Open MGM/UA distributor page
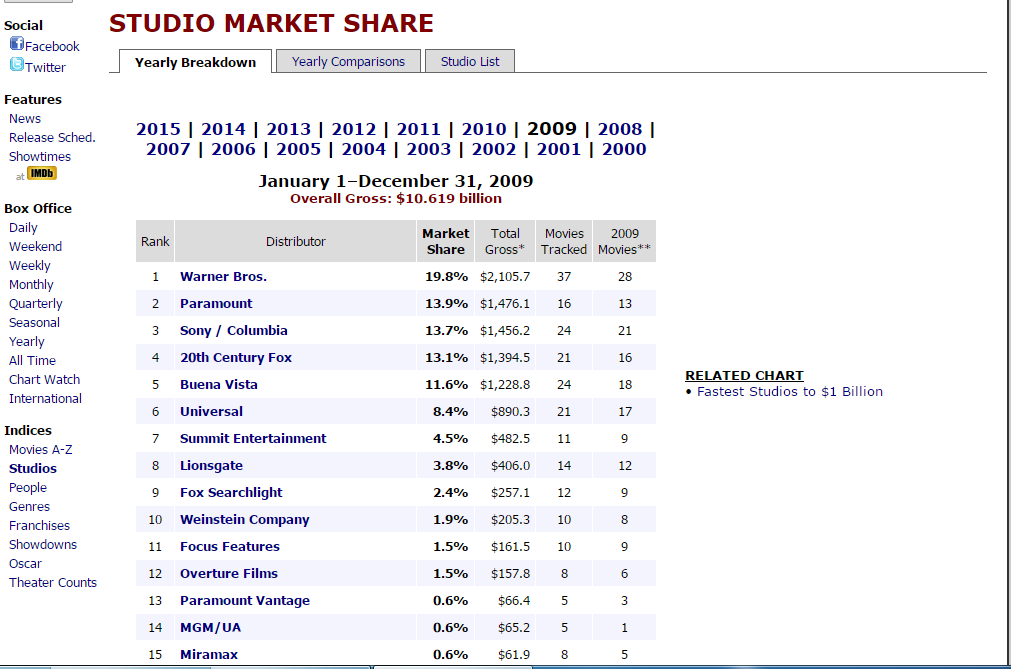 210,628
